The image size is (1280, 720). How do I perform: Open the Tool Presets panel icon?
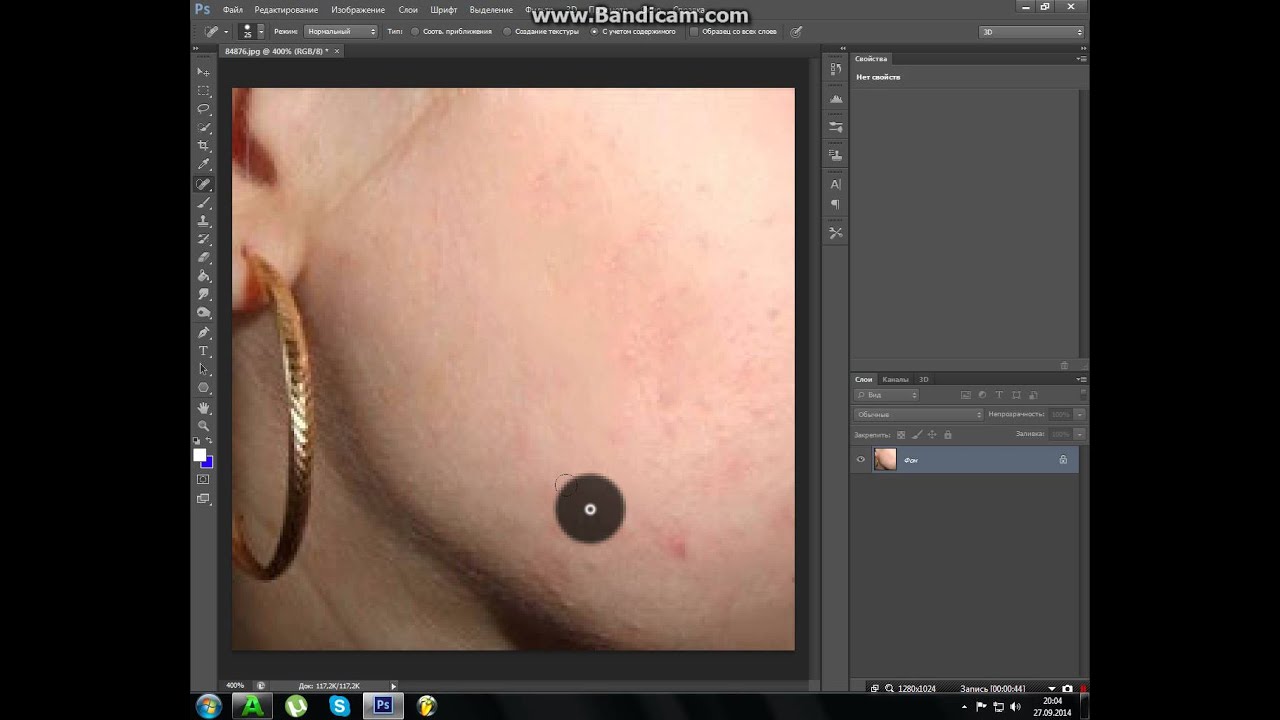click(835, 233)
